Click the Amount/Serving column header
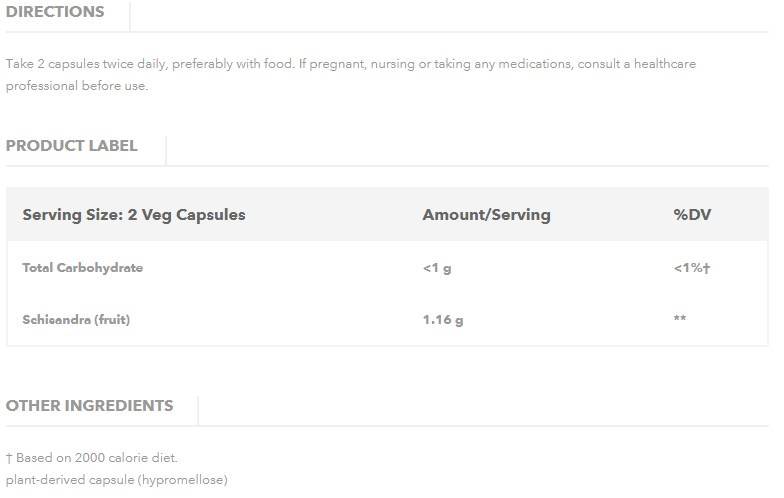 [x=486, y=214]
